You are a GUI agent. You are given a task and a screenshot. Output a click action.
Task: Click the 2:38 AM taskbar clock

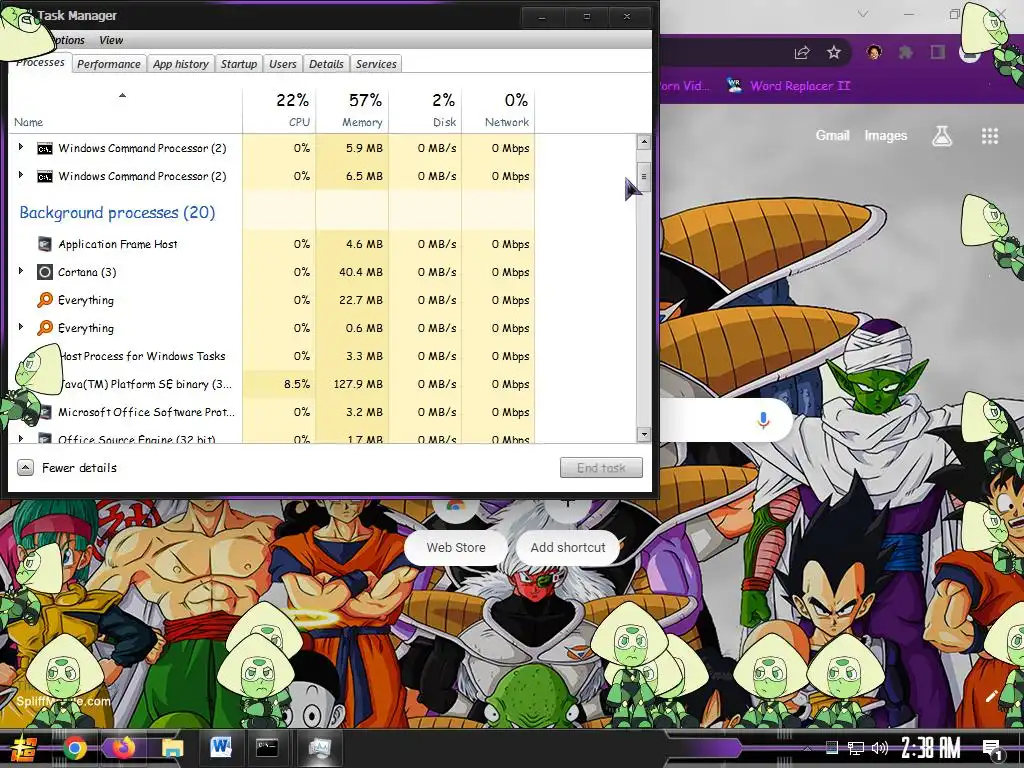click(x=931, y=748)
